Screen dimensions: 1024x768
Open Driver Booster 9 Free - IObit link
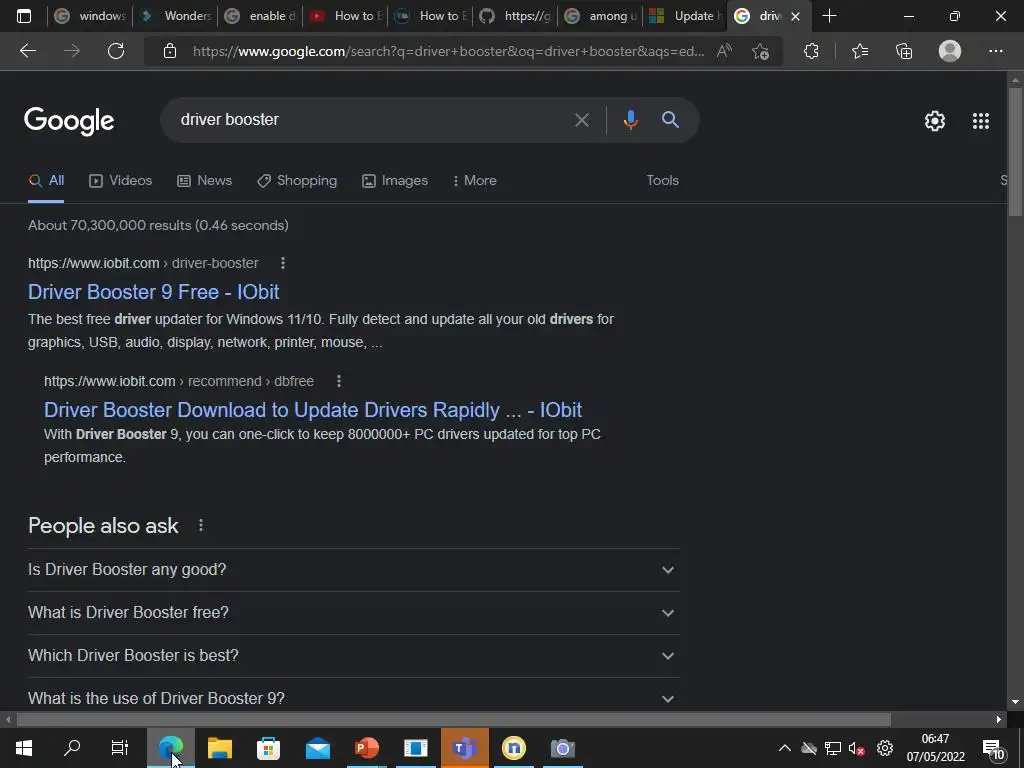point(153,292)
